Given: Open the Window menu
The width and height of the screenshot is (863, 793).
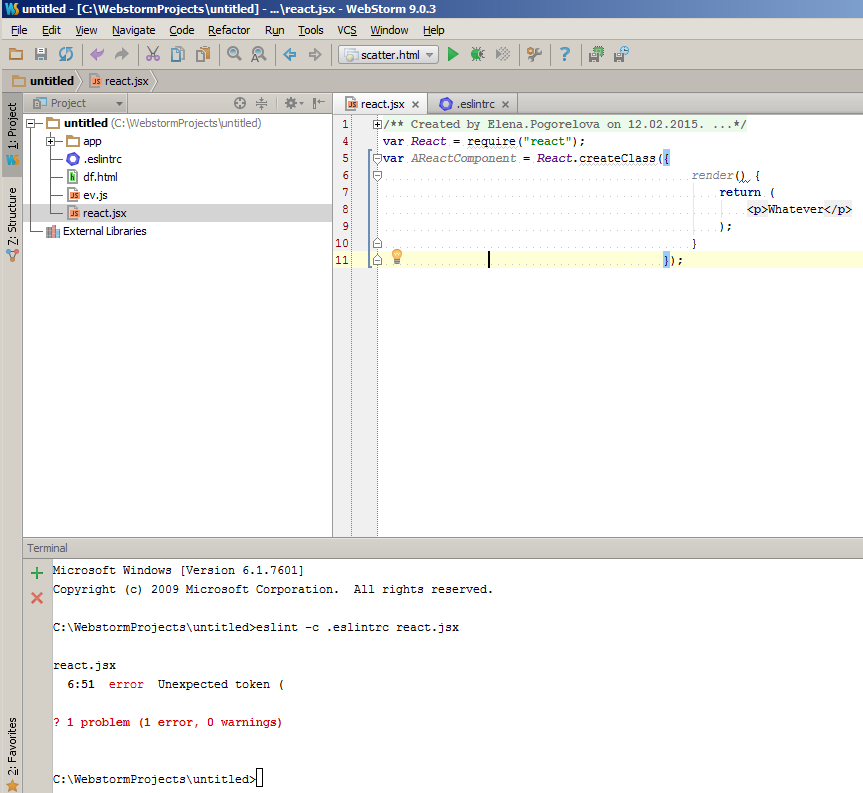Looking at the screenshot, I should pyautogui.click(x=389, y=30).
